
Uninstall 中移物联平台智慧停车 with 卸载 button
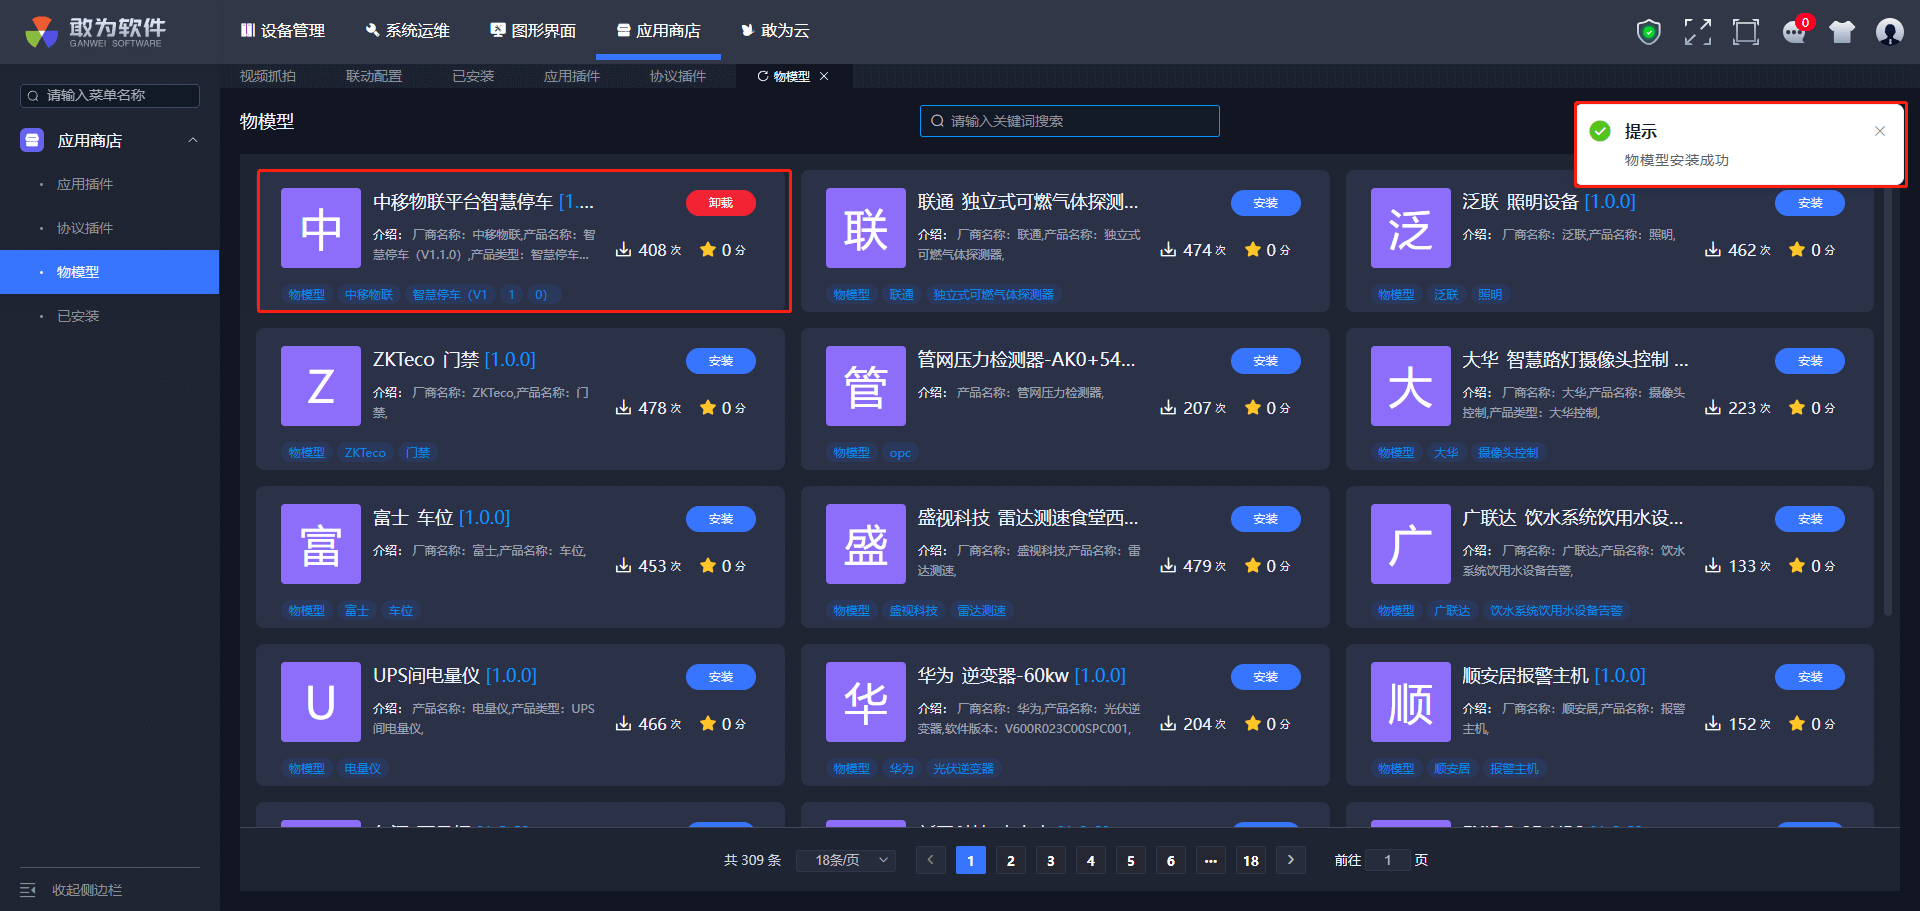coord(720,203)
